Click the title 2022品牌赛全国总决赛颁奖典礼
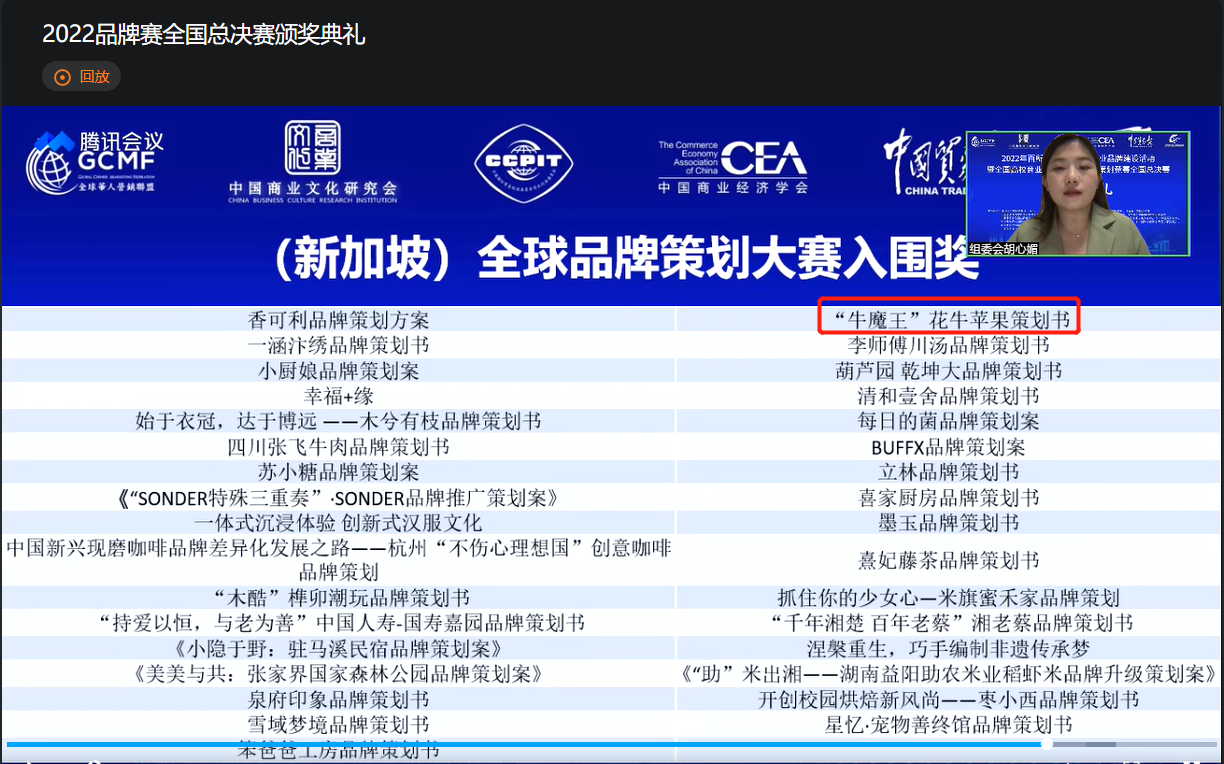 [x=204, y=35]
